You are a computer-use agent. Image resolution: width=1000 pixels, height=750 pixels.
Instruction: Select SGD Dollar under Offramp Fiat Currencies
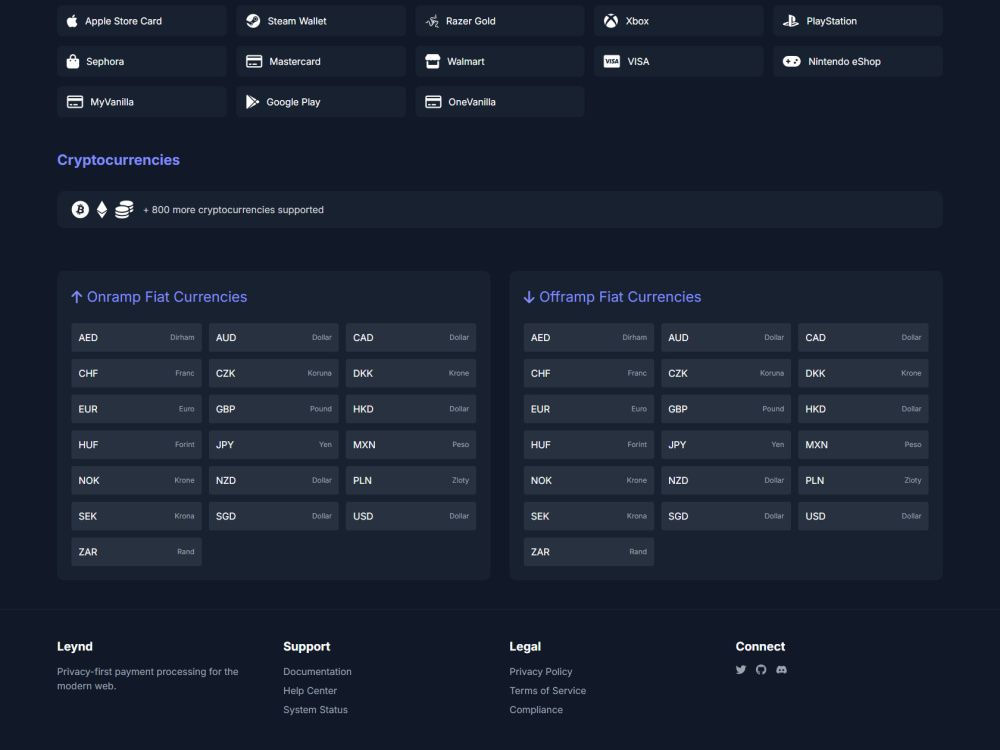click(x=726, y=516)
